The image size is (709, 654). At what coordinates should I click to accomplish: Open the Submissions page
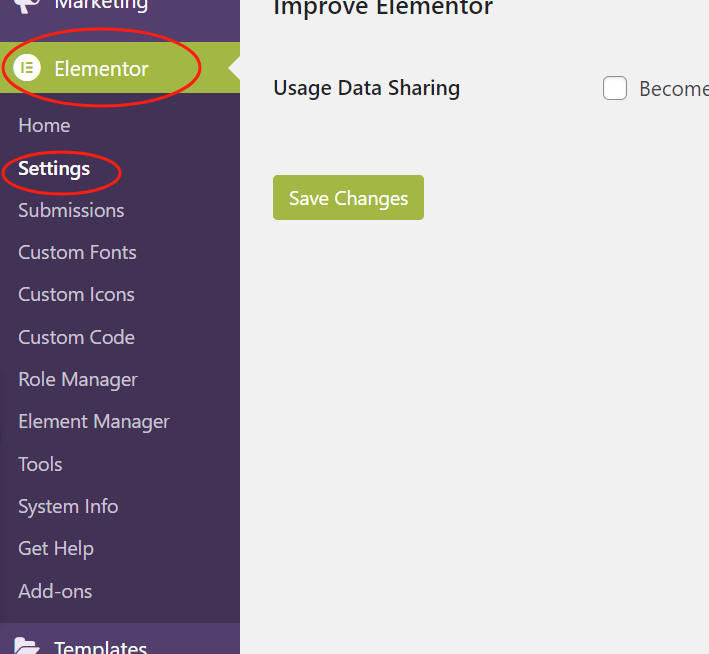pyautogui.click(x=71, y=211)
